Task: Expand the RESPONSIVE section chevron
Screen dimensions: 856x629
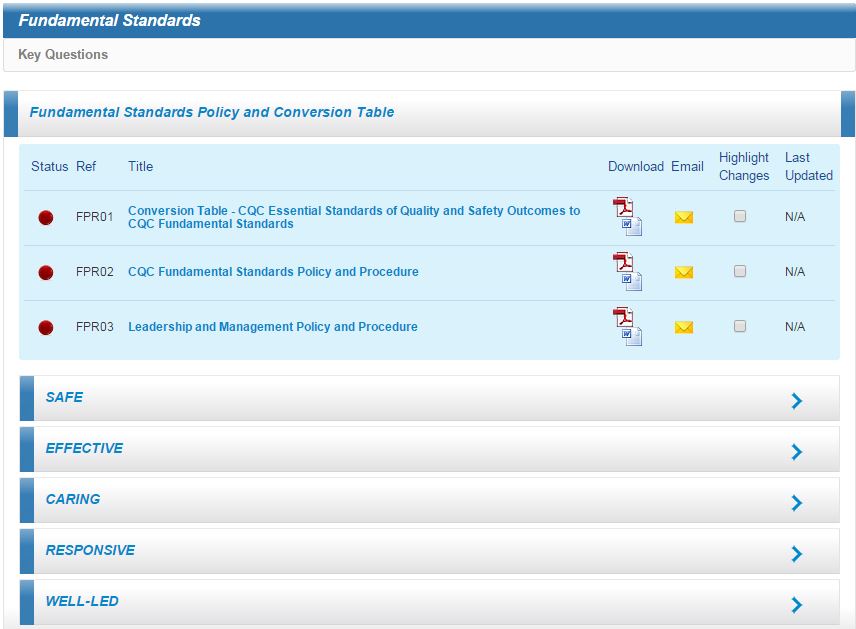Action: pos(796,554)
